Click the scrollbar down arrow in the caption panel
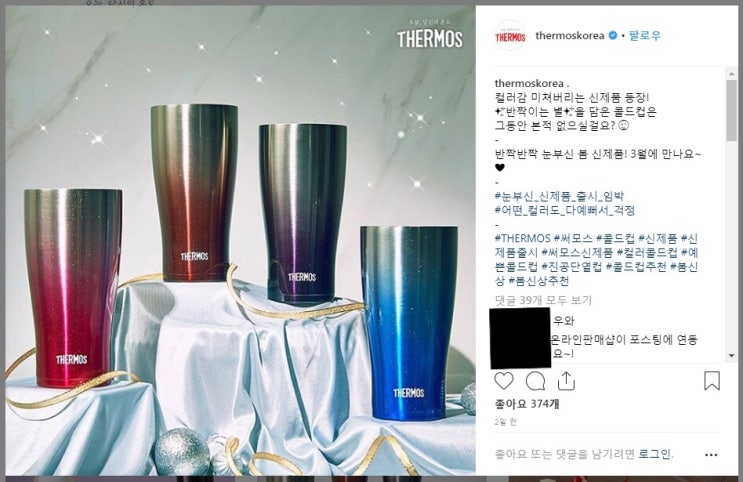Image resolution: width=743 pixels, height=482 pixels. coord(731,355)
